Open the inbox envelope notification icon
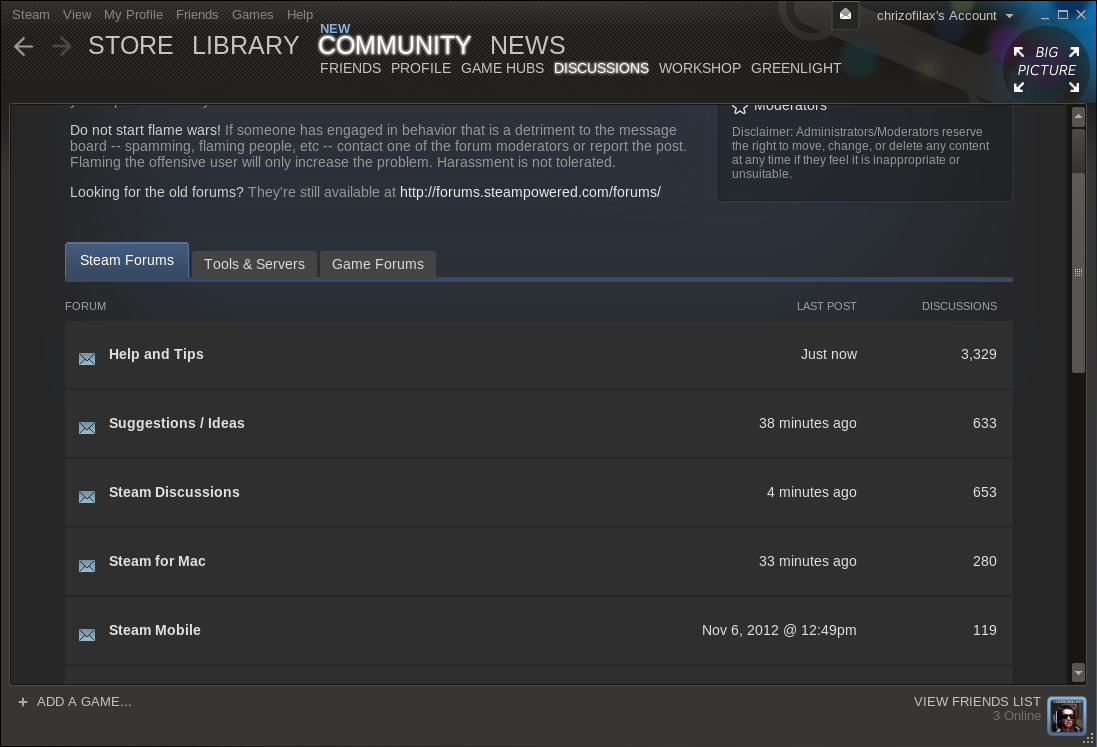This screenshot has width=1097, height=747. 845,15
